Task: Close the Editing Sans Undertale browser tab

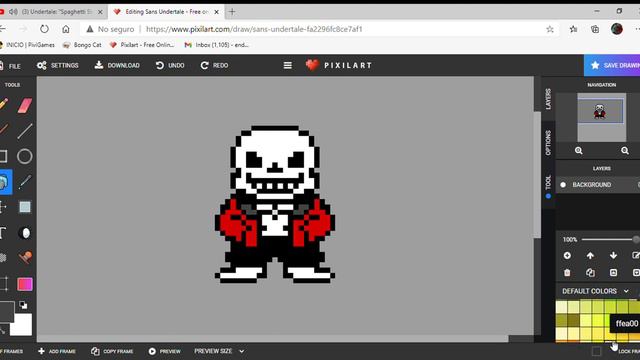Action: (x=217, y=12)
